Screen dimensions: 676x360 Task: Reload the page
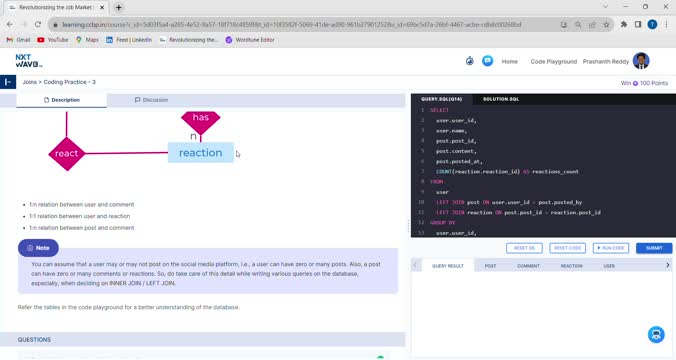point(38,25)
